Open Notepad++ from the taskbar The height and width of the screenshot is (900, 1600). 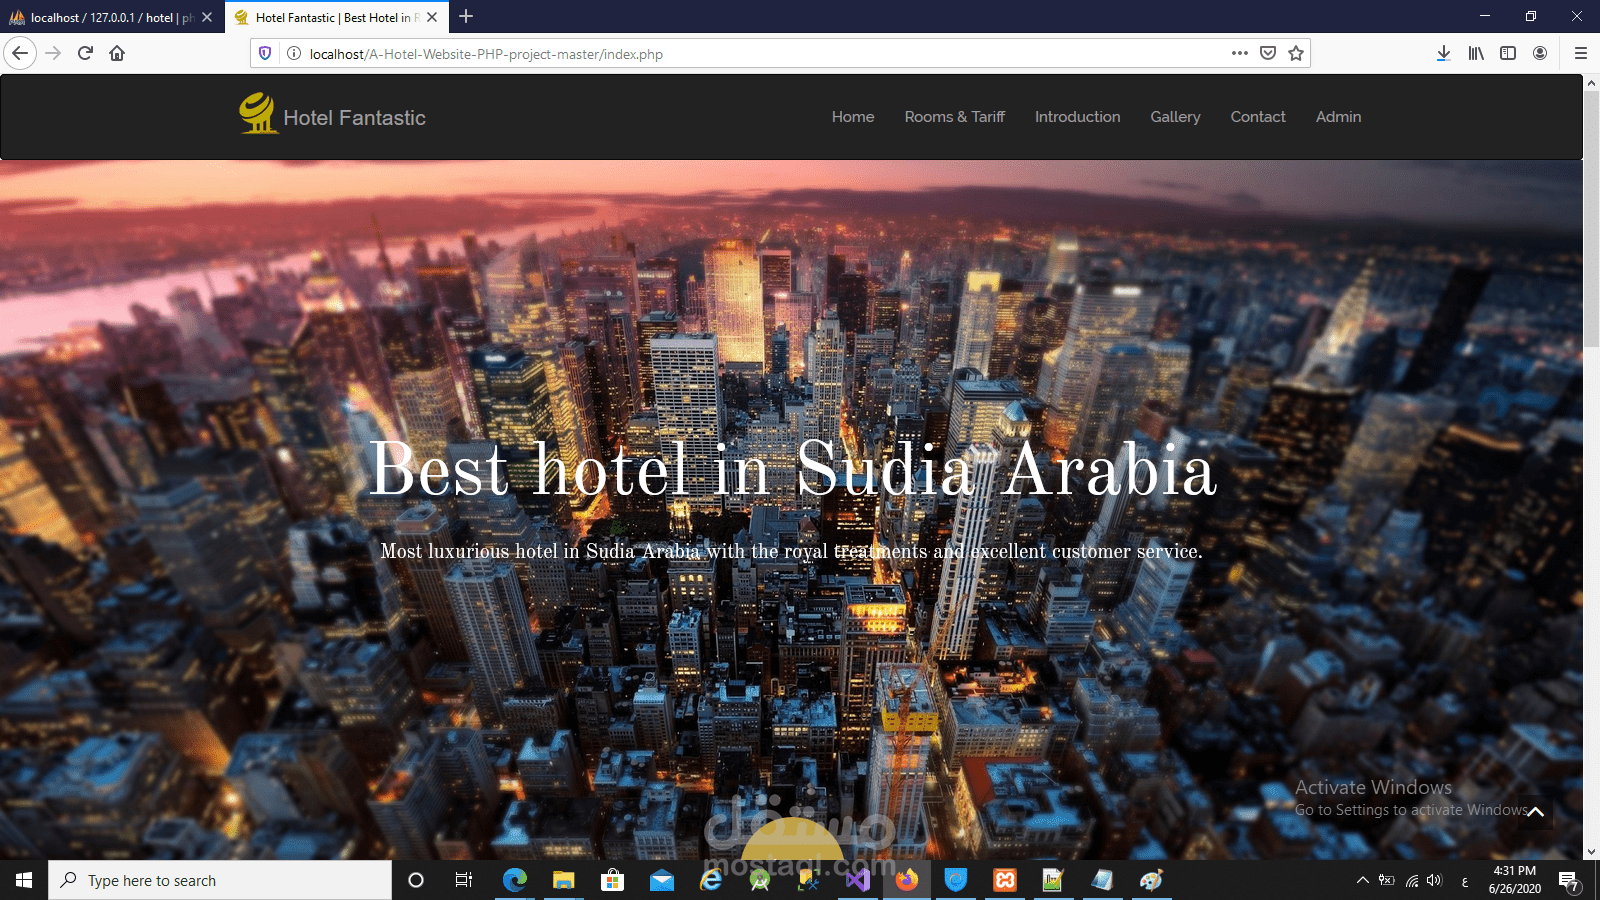point(1052,880)
